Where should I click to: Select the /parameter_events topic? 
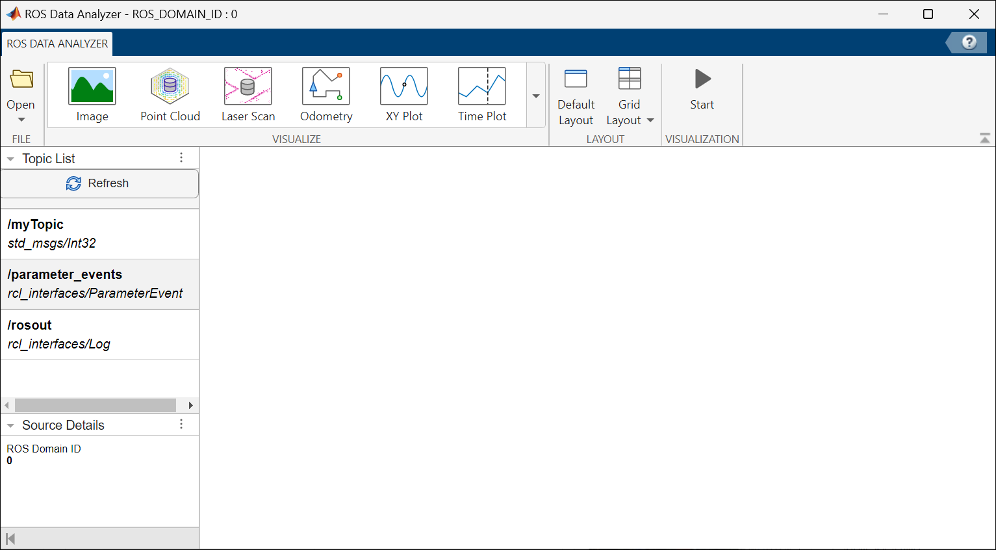(x=100, y=285)
